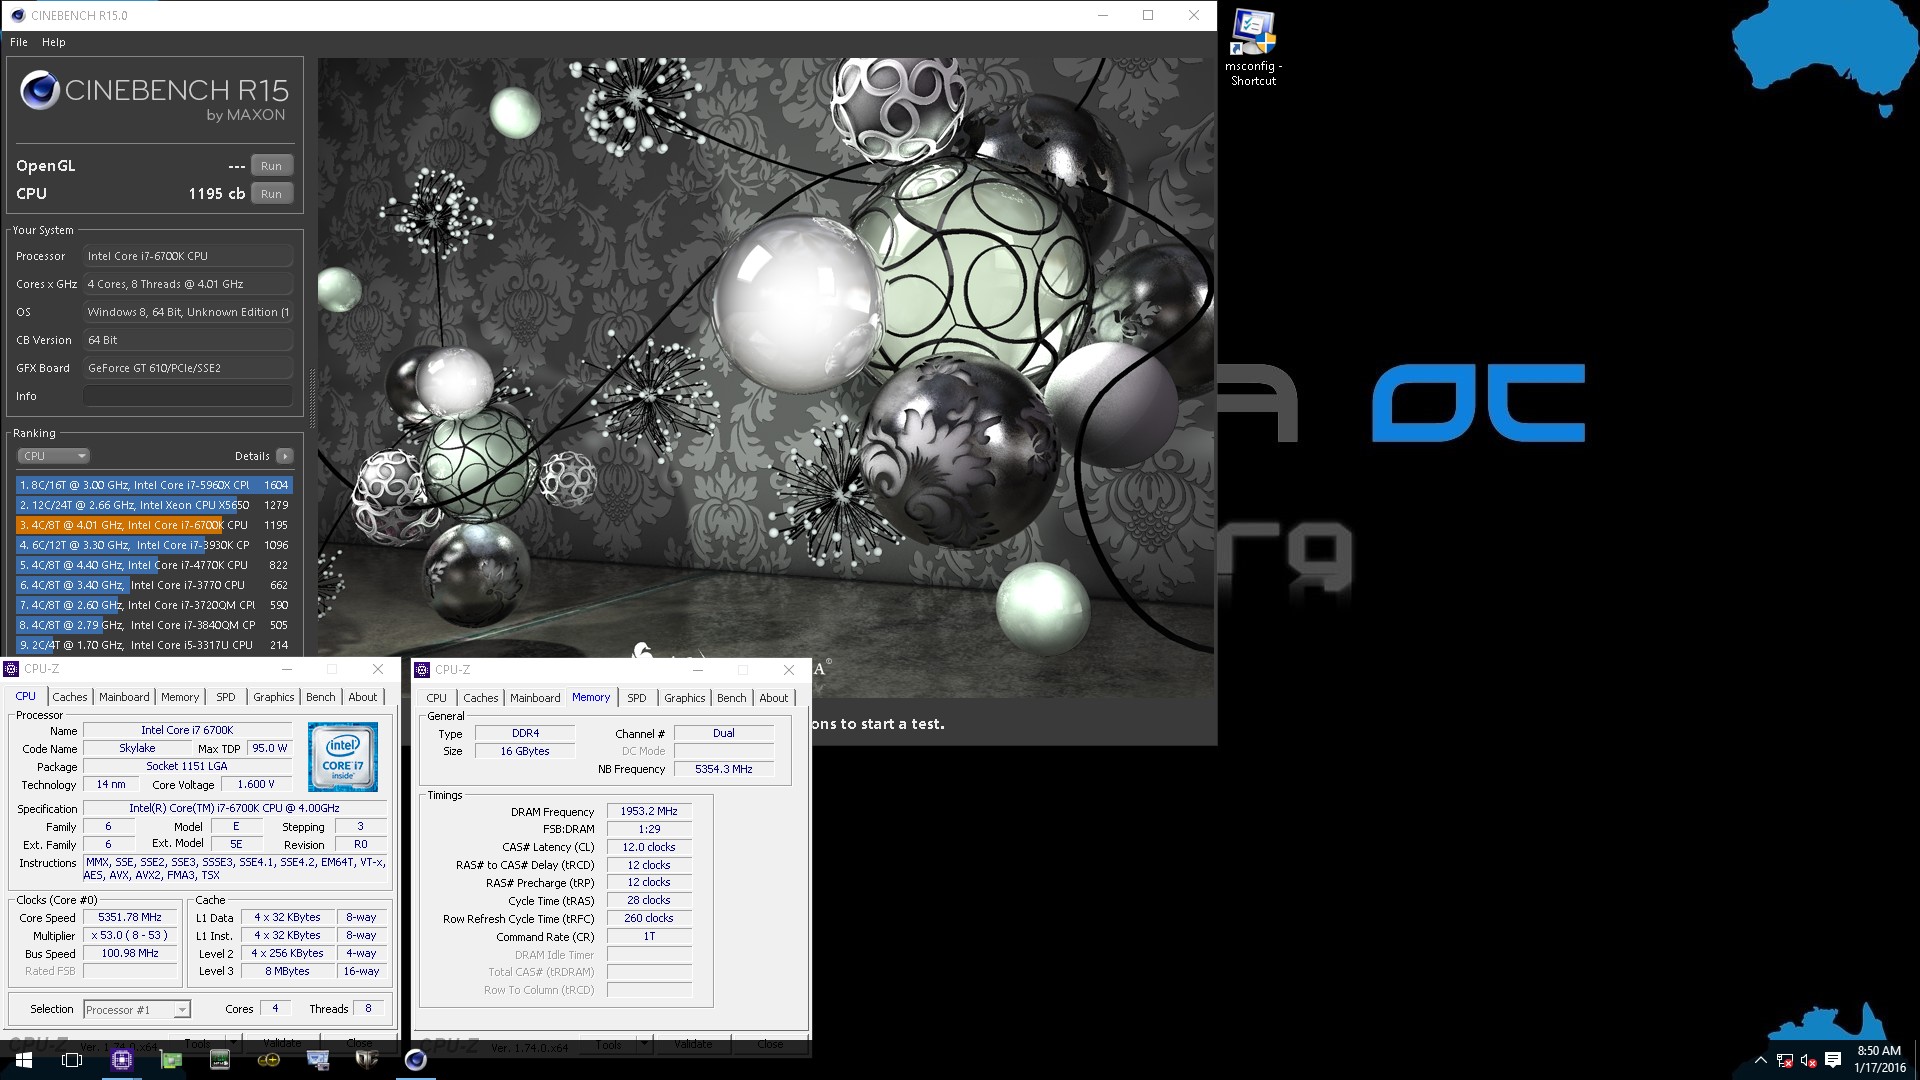Click the DRAM Frequency value 1953.2 MHz

coord(649,811)
